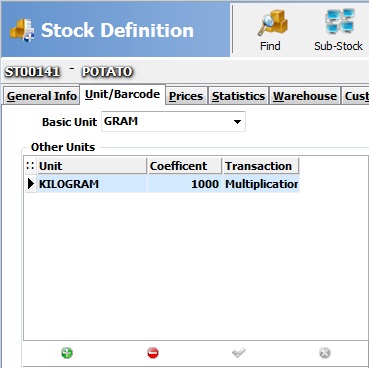
Task: Open the Sub-Stock toolbar icon
Action: click(x=340, y=22)
